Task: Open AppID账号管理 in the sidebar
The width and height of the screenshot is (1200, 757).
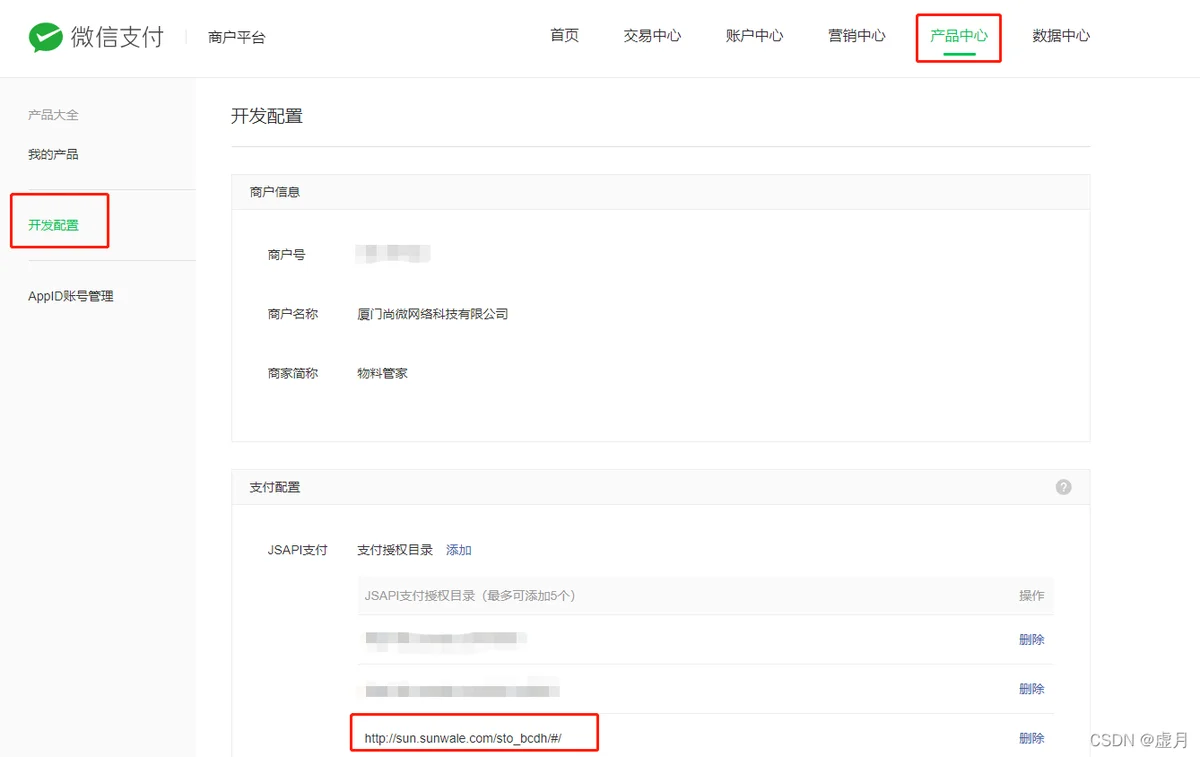Action: coord(71,296)
